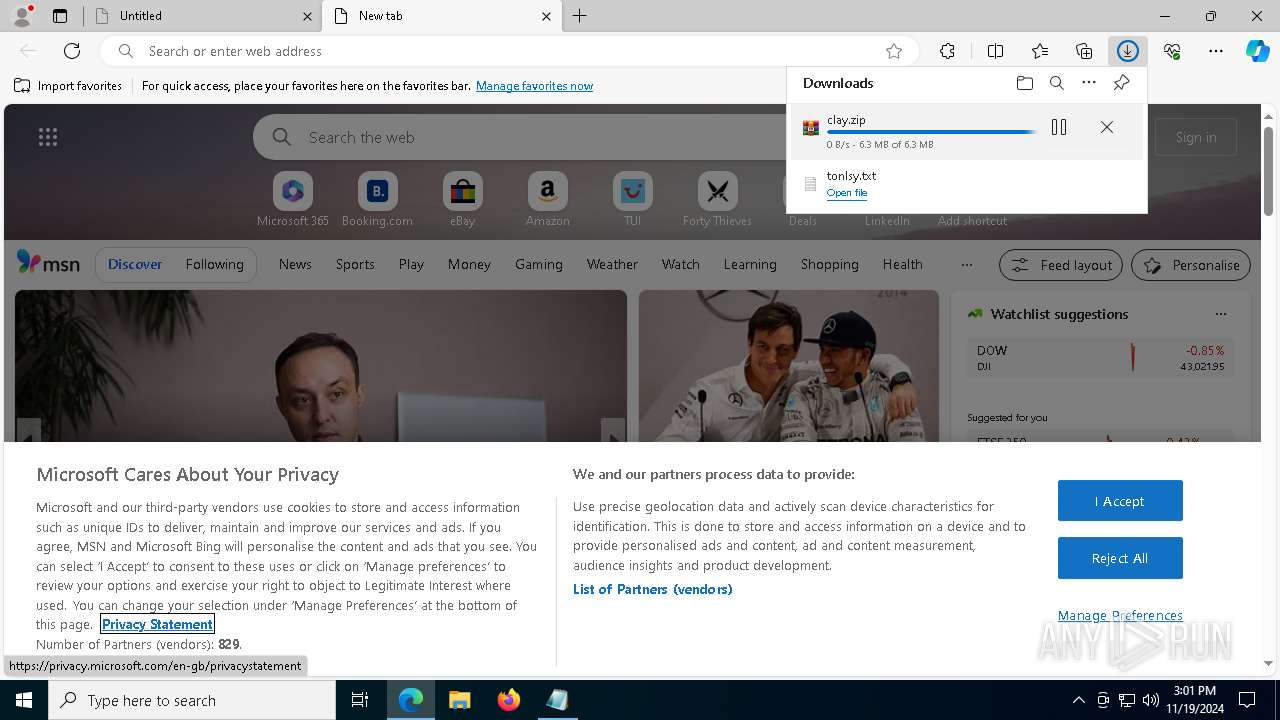1280x720 pixels.
Task: Open File Explorer from taskbar
Action: pyautogui.click(x=459, y=700)
